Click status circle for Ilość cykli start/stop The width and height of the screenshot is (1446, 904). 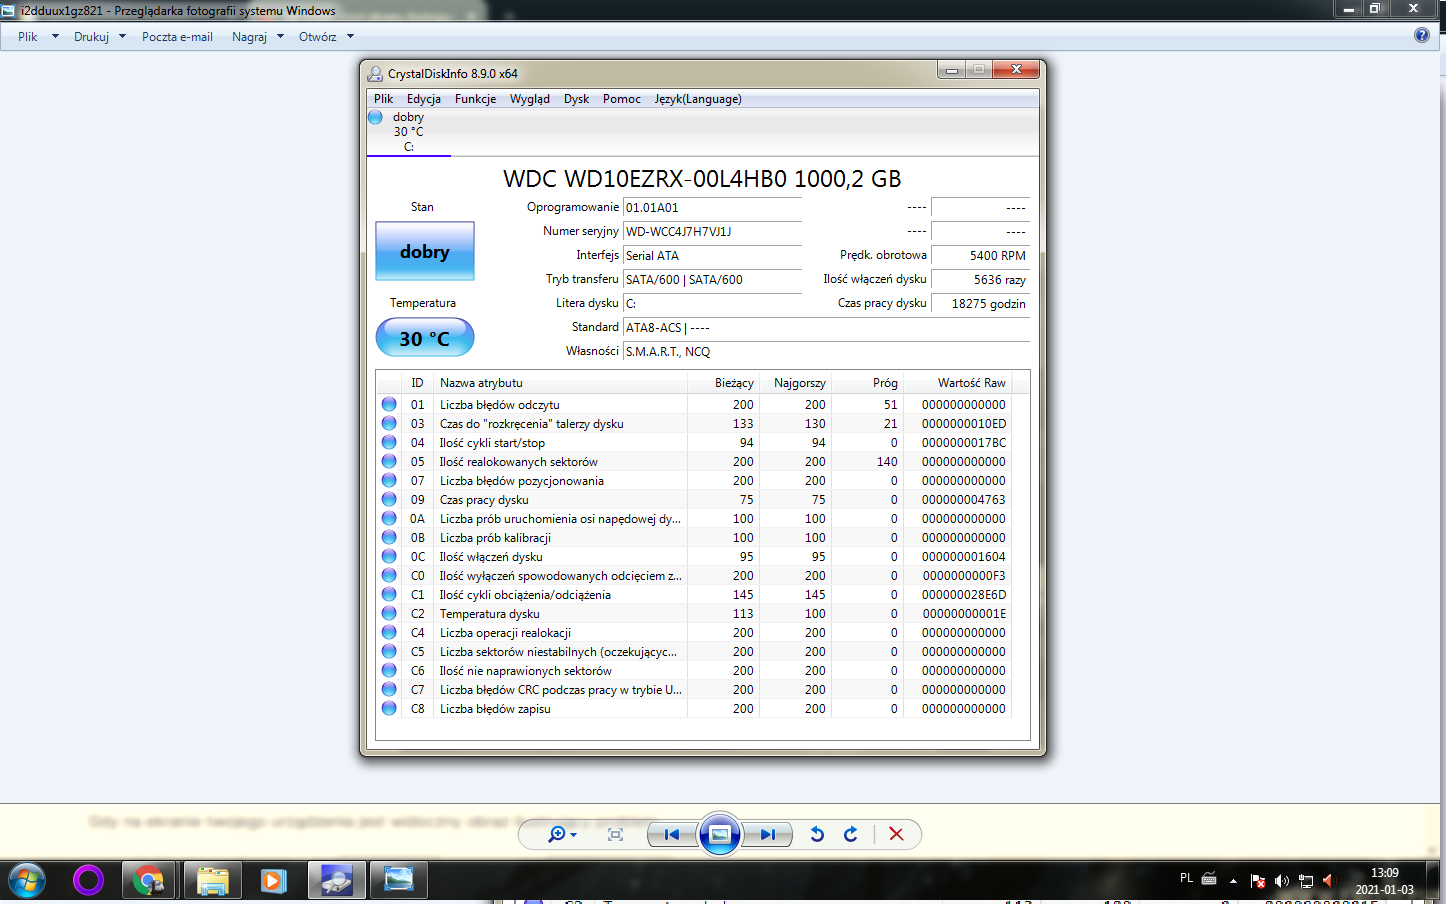389,442
